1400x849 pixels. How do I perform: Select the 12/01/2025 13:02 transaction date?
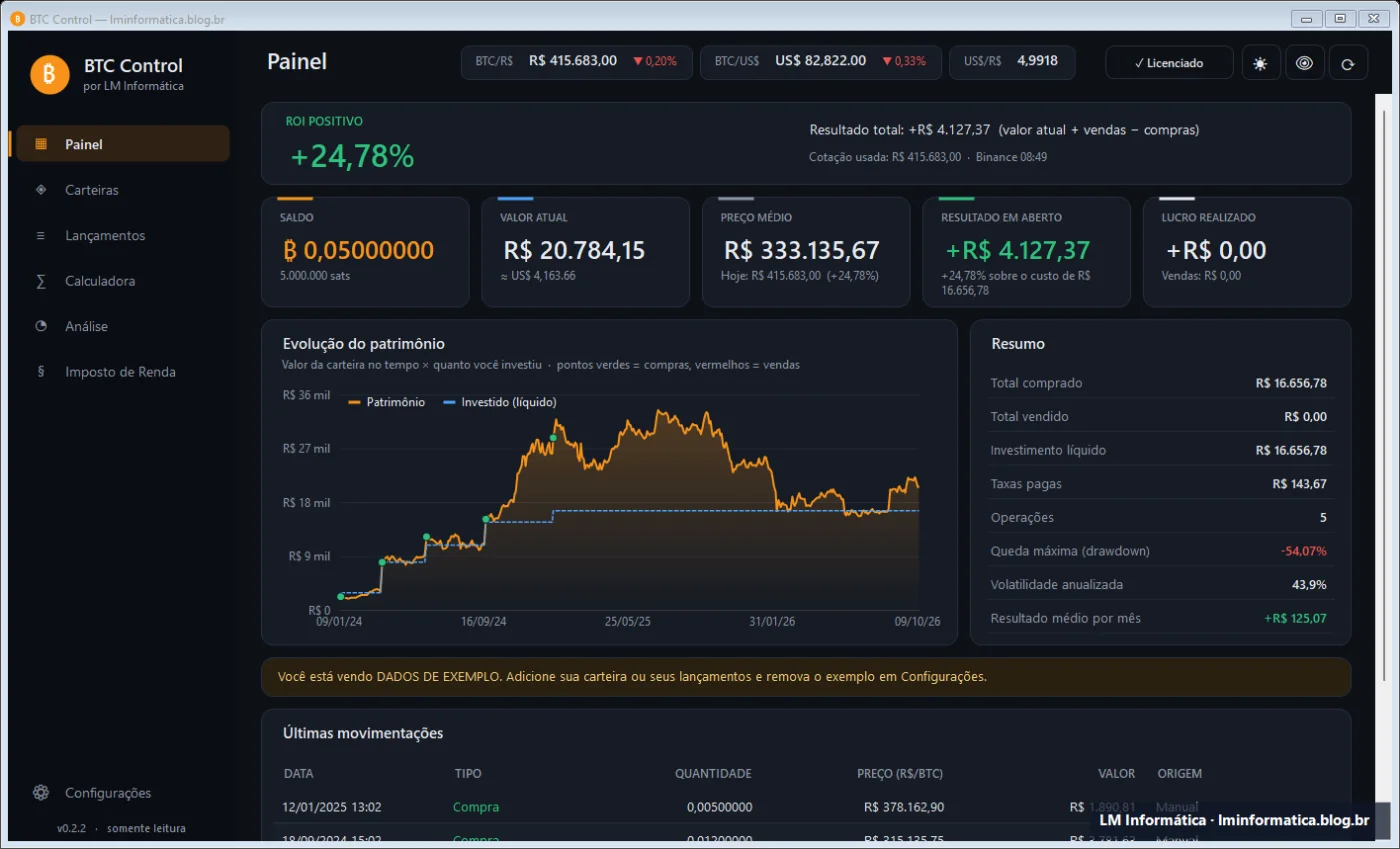pyautogui.click(x=332, y=807)
